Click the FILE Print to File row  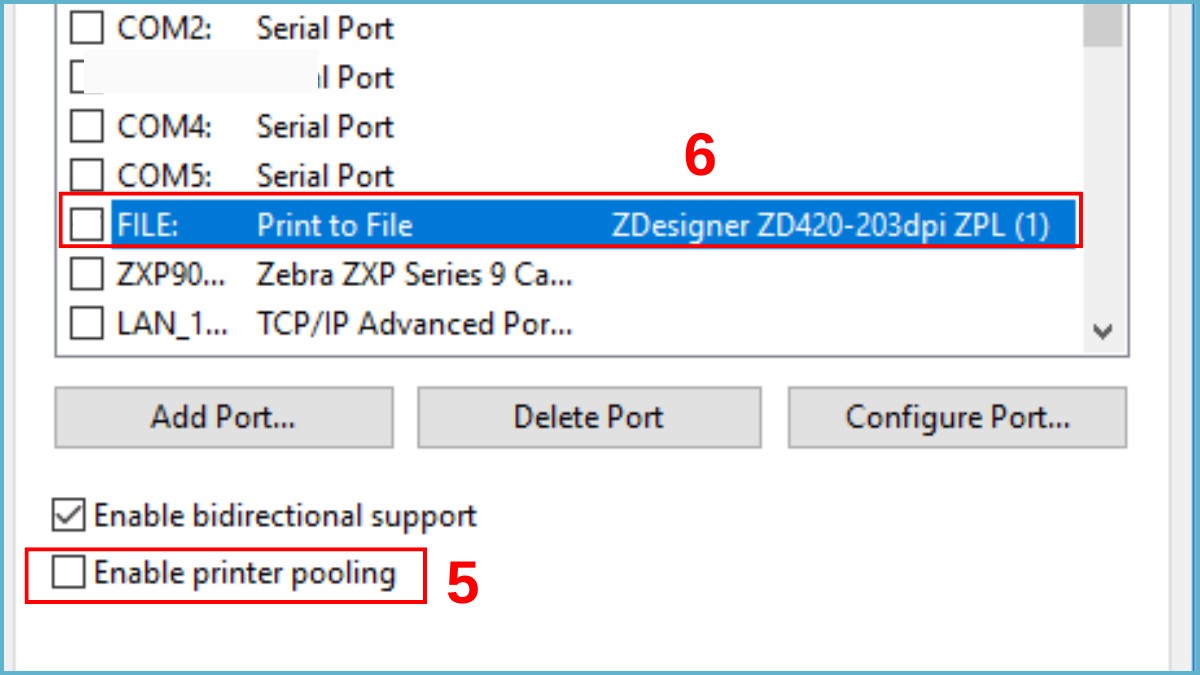400,225
